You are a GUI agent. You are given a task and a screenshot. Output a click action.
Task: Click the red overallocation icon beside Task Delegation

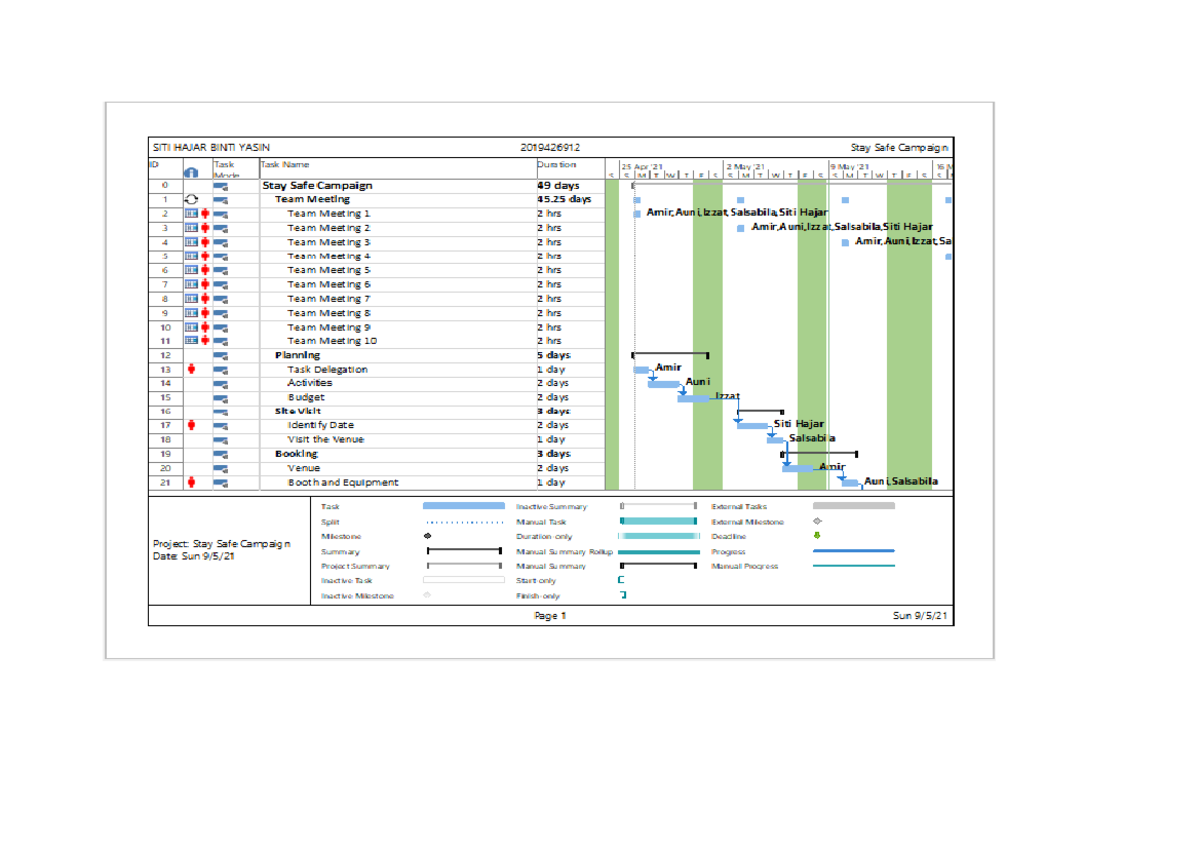(x=191, y=369)
